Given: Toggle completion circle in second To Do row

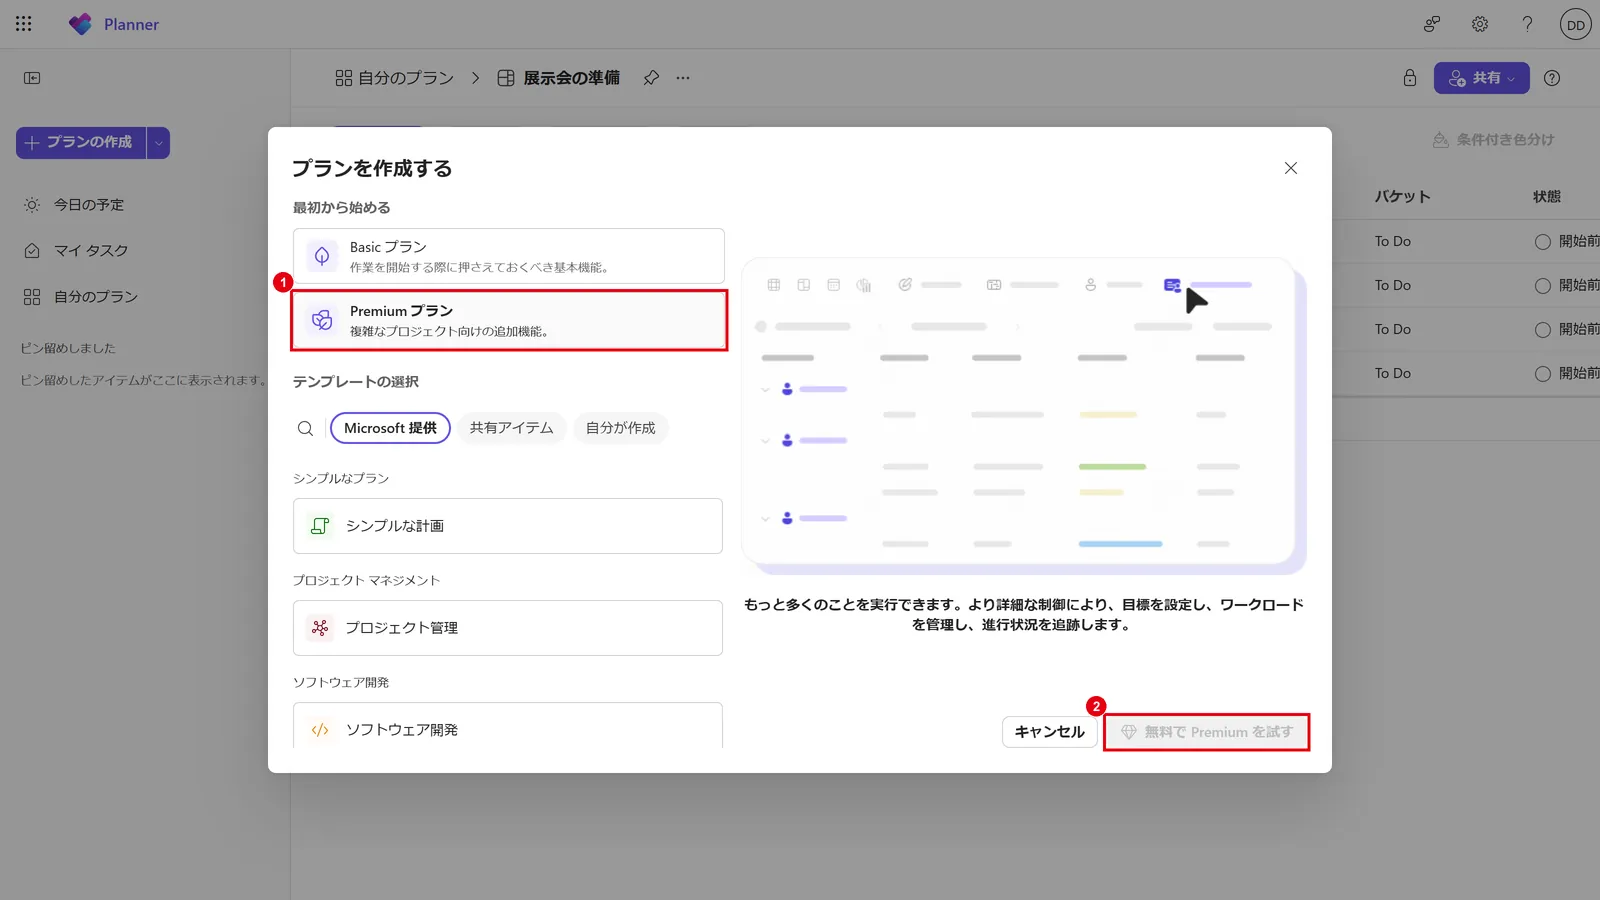Looking at the screenshot, I should (x=1543, y=286).
